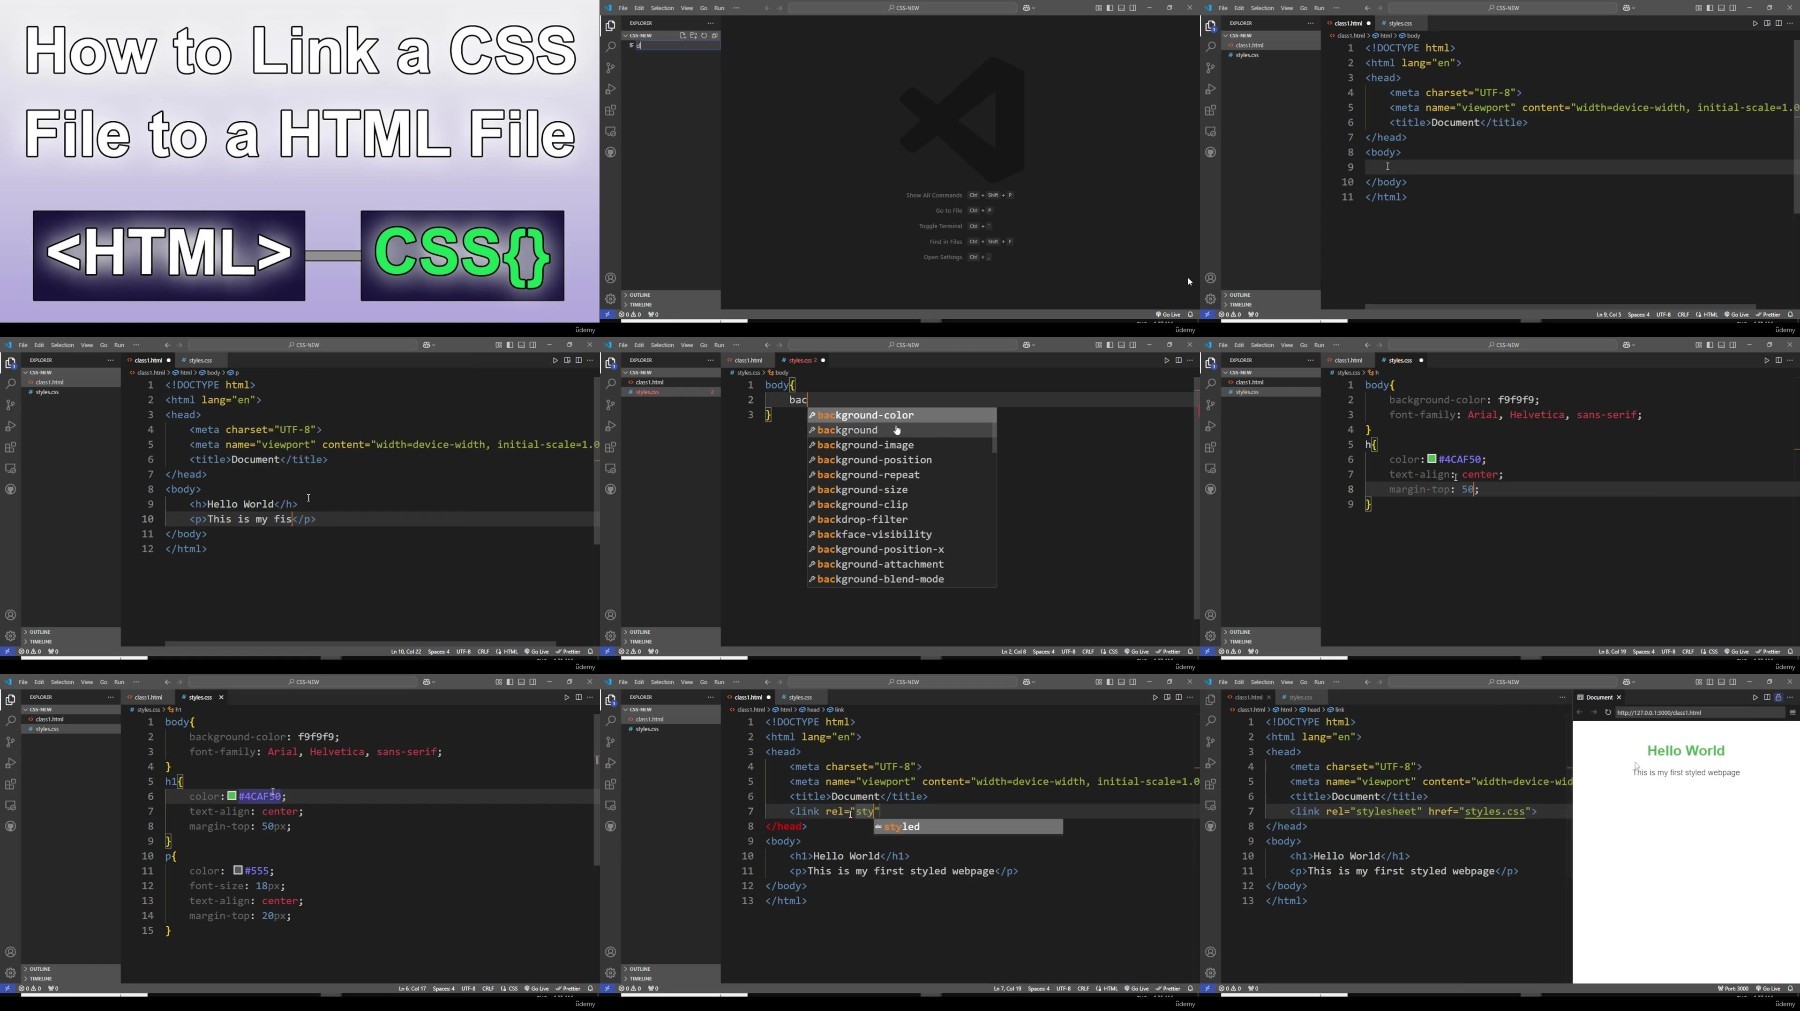Open Selection menu in empty welcome panel
1800x1011 pixels.
point(662,8)
